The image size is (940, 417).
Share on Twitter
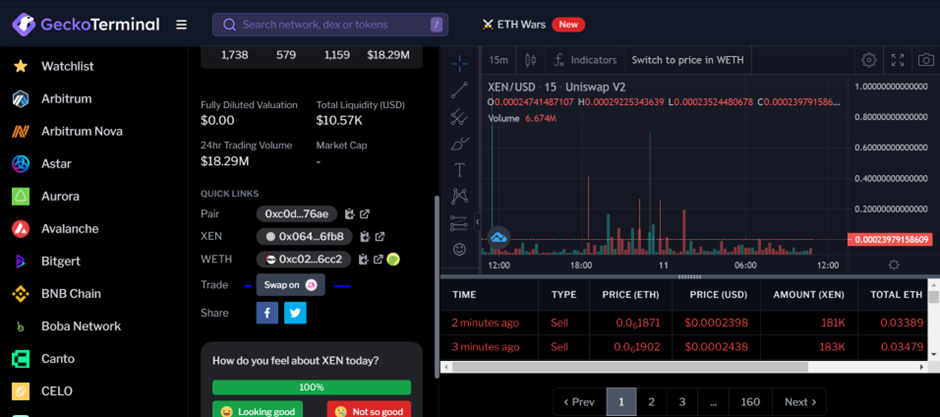pos(296,313)
